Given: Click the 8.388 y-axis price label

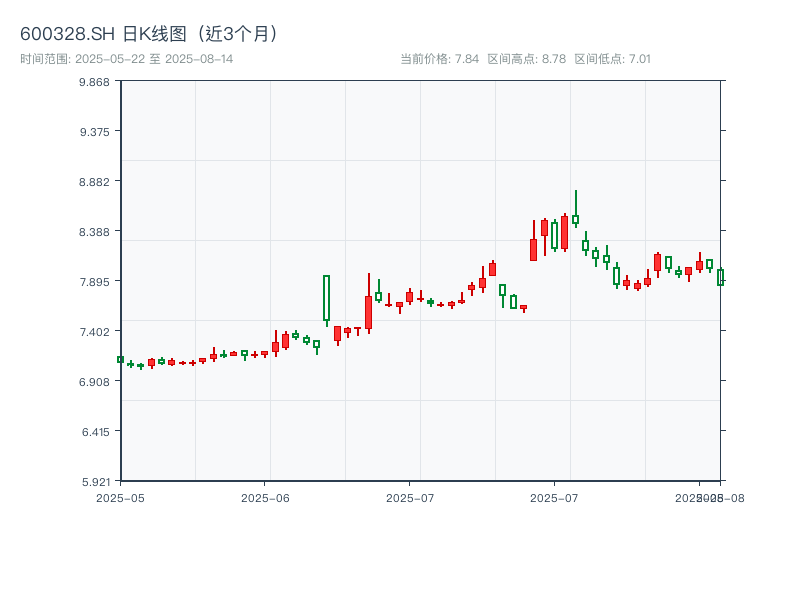Looking at the screenshot, I should [x=93, y=232].
